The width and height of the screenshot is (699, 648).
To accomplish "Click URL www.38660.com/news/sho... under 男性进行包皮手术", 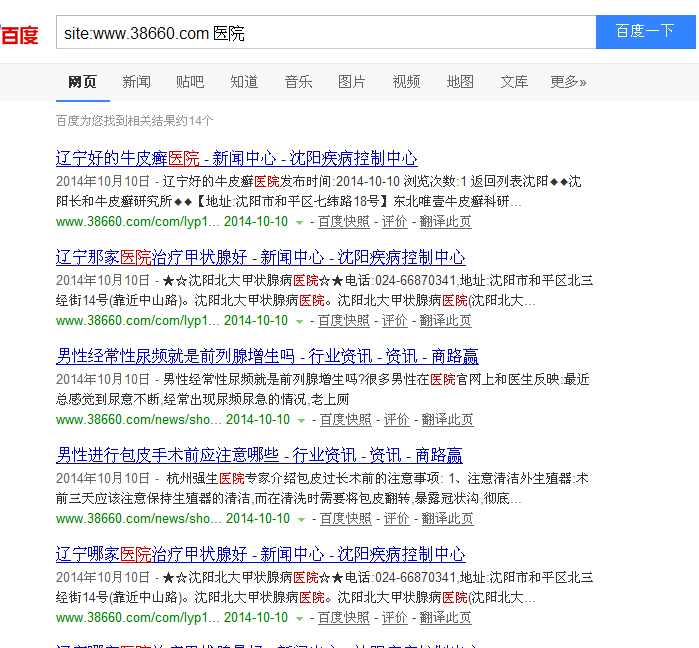I will coord(139,518).
